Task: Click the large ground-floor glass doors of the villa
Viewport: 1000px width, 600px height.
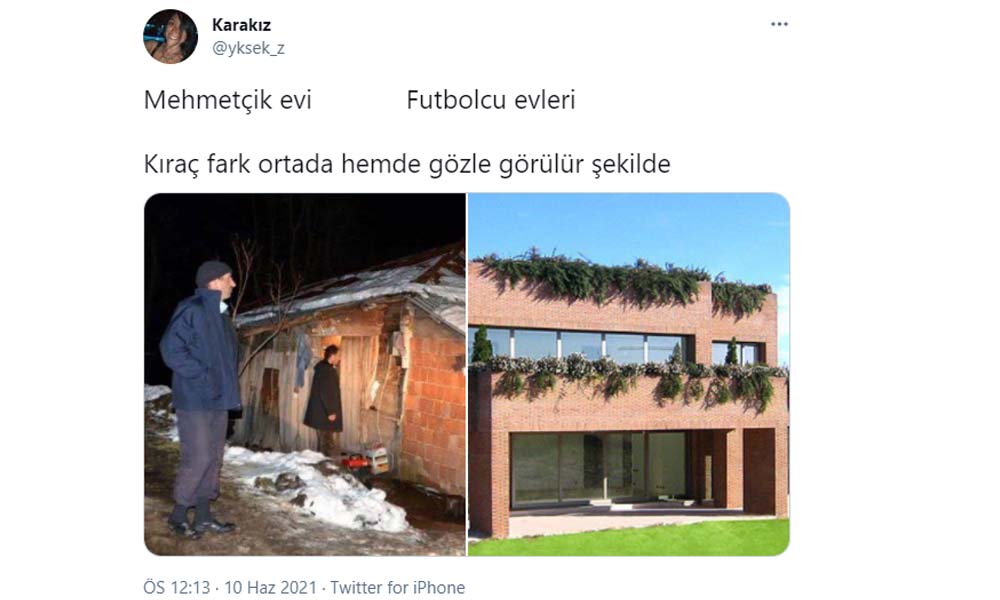Action: point(599,467)
